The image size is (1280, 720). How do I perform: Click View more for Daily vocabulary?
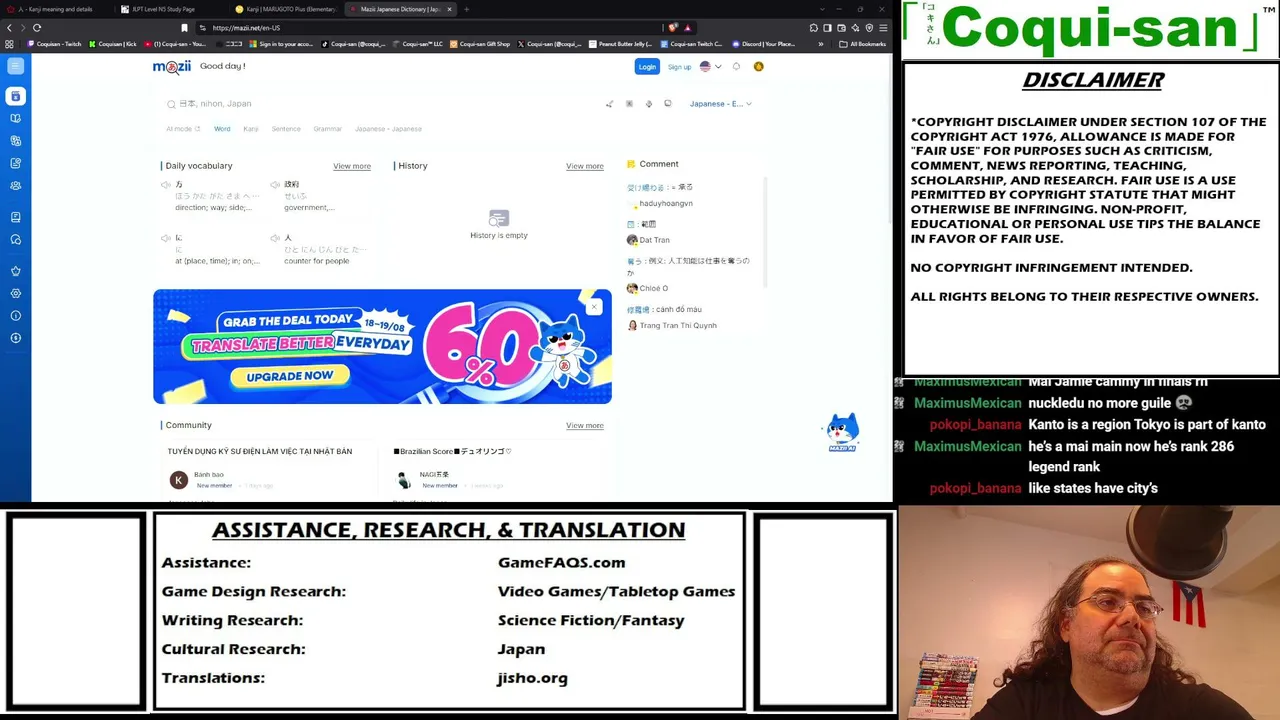[x=352, y=166]
